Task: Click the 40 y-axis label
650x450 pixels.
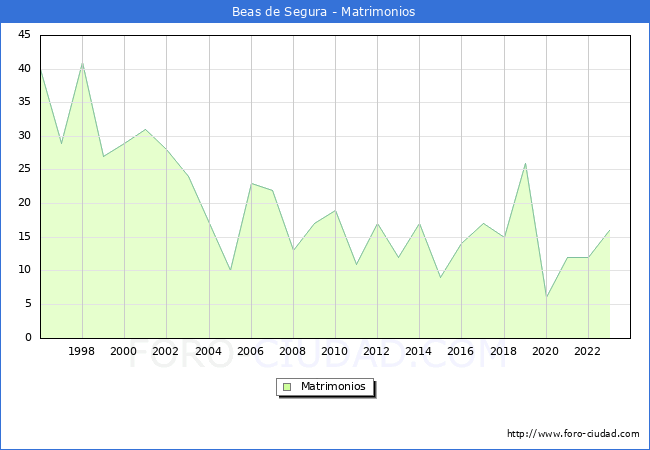Action: pyautogui.click(x=24, y=68)
